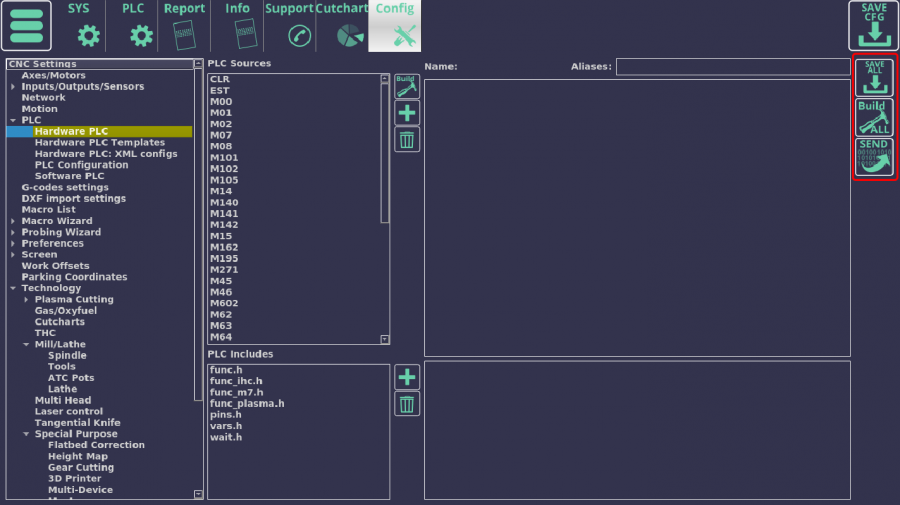Expand Screen tree node
900x505 pixels.
click(13, 255)
